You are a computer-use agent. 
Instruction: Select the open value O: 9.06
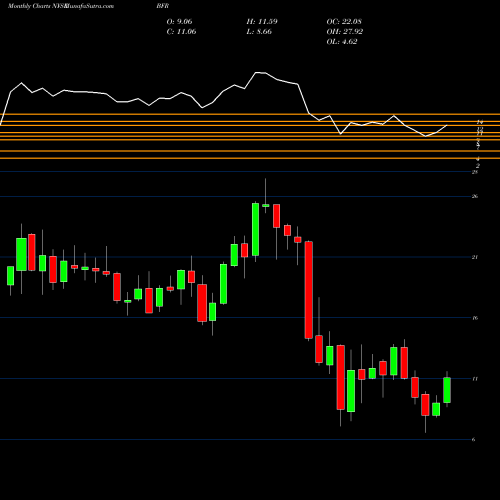(179, 21)
